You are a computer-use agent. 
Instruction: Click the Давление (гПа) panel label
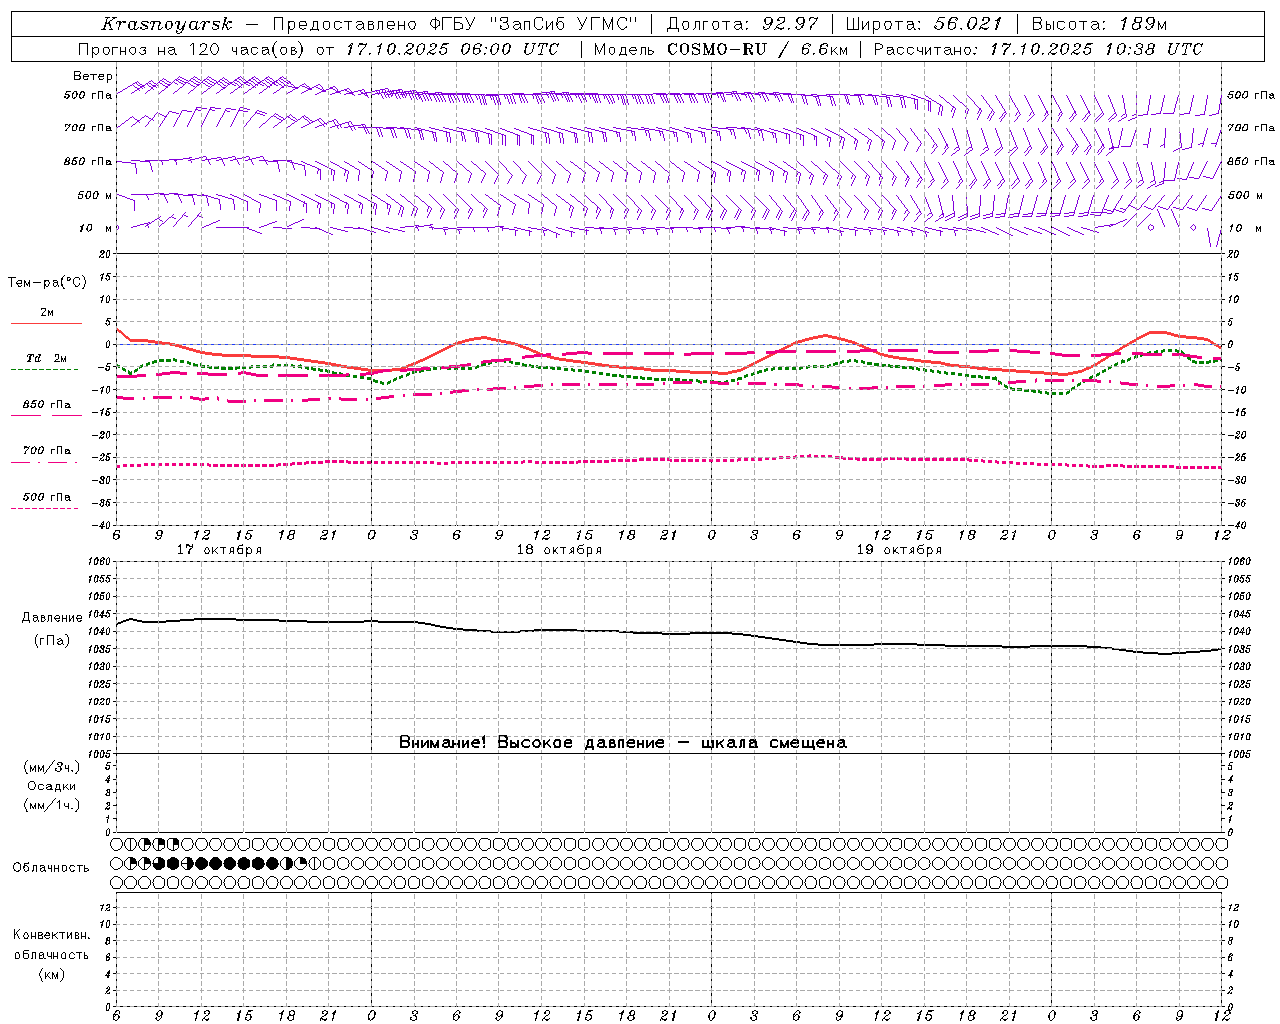(x=52, y=629)
